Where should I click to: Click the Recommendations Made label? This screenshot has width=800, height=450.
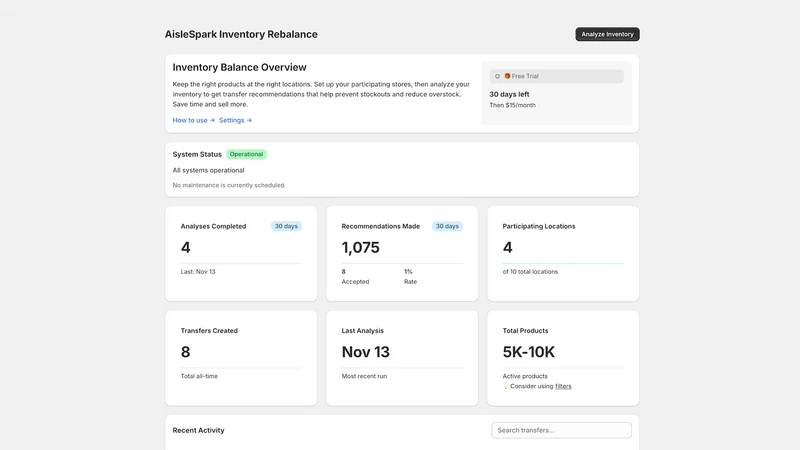(x=381, y=226)
